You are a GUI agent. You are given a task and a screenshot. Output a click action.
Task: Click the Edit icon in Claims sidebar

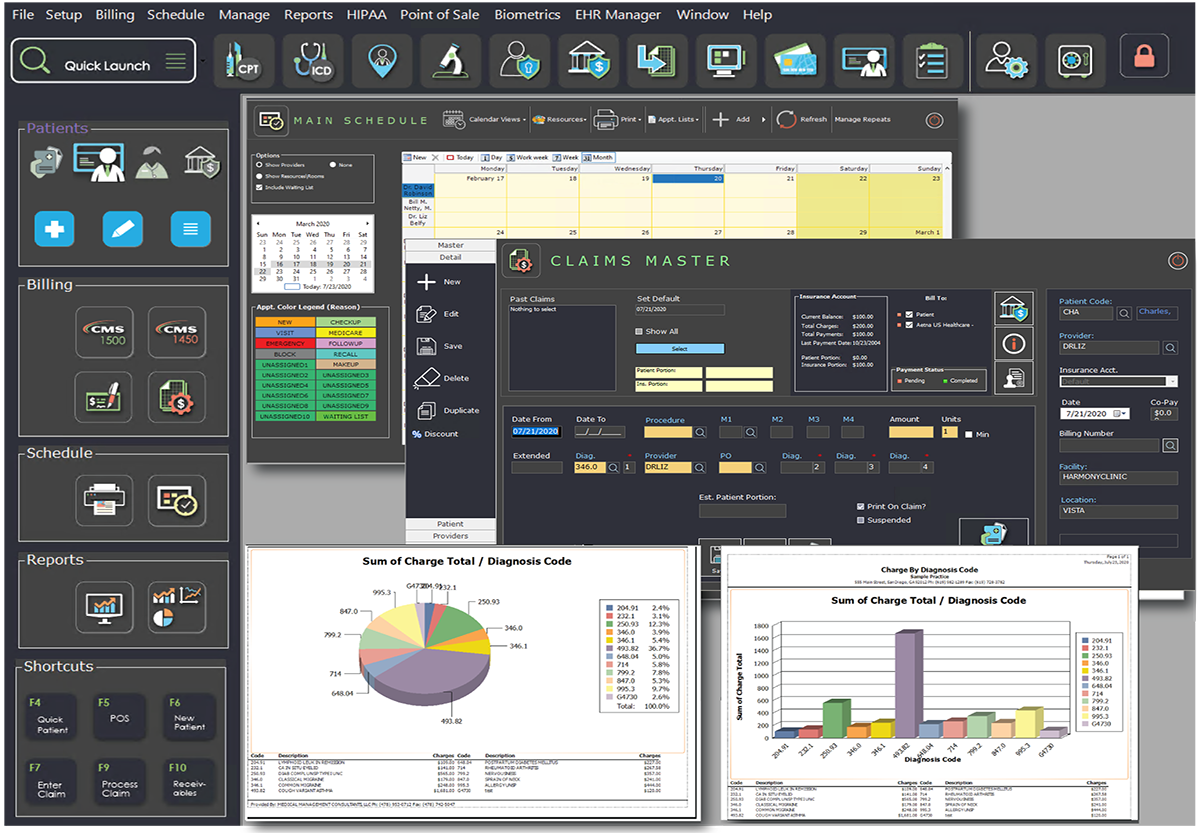426,315
